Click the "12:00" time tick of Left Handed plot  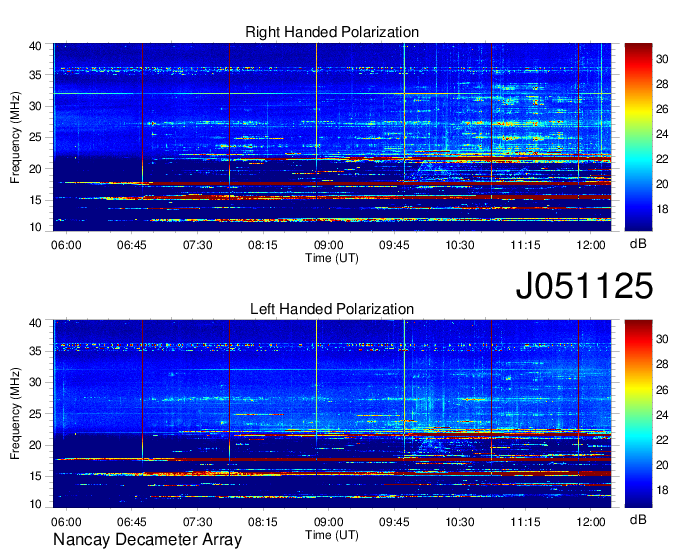tap(591, 522)
